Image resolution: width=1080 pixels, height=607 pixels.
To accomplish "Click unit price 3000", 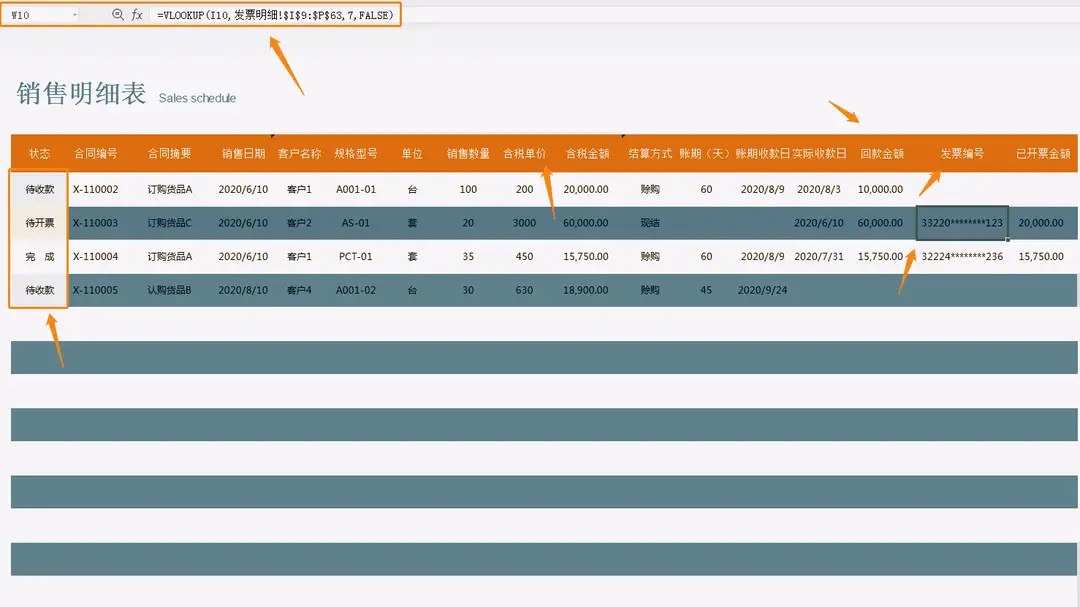I will point(524,223).
